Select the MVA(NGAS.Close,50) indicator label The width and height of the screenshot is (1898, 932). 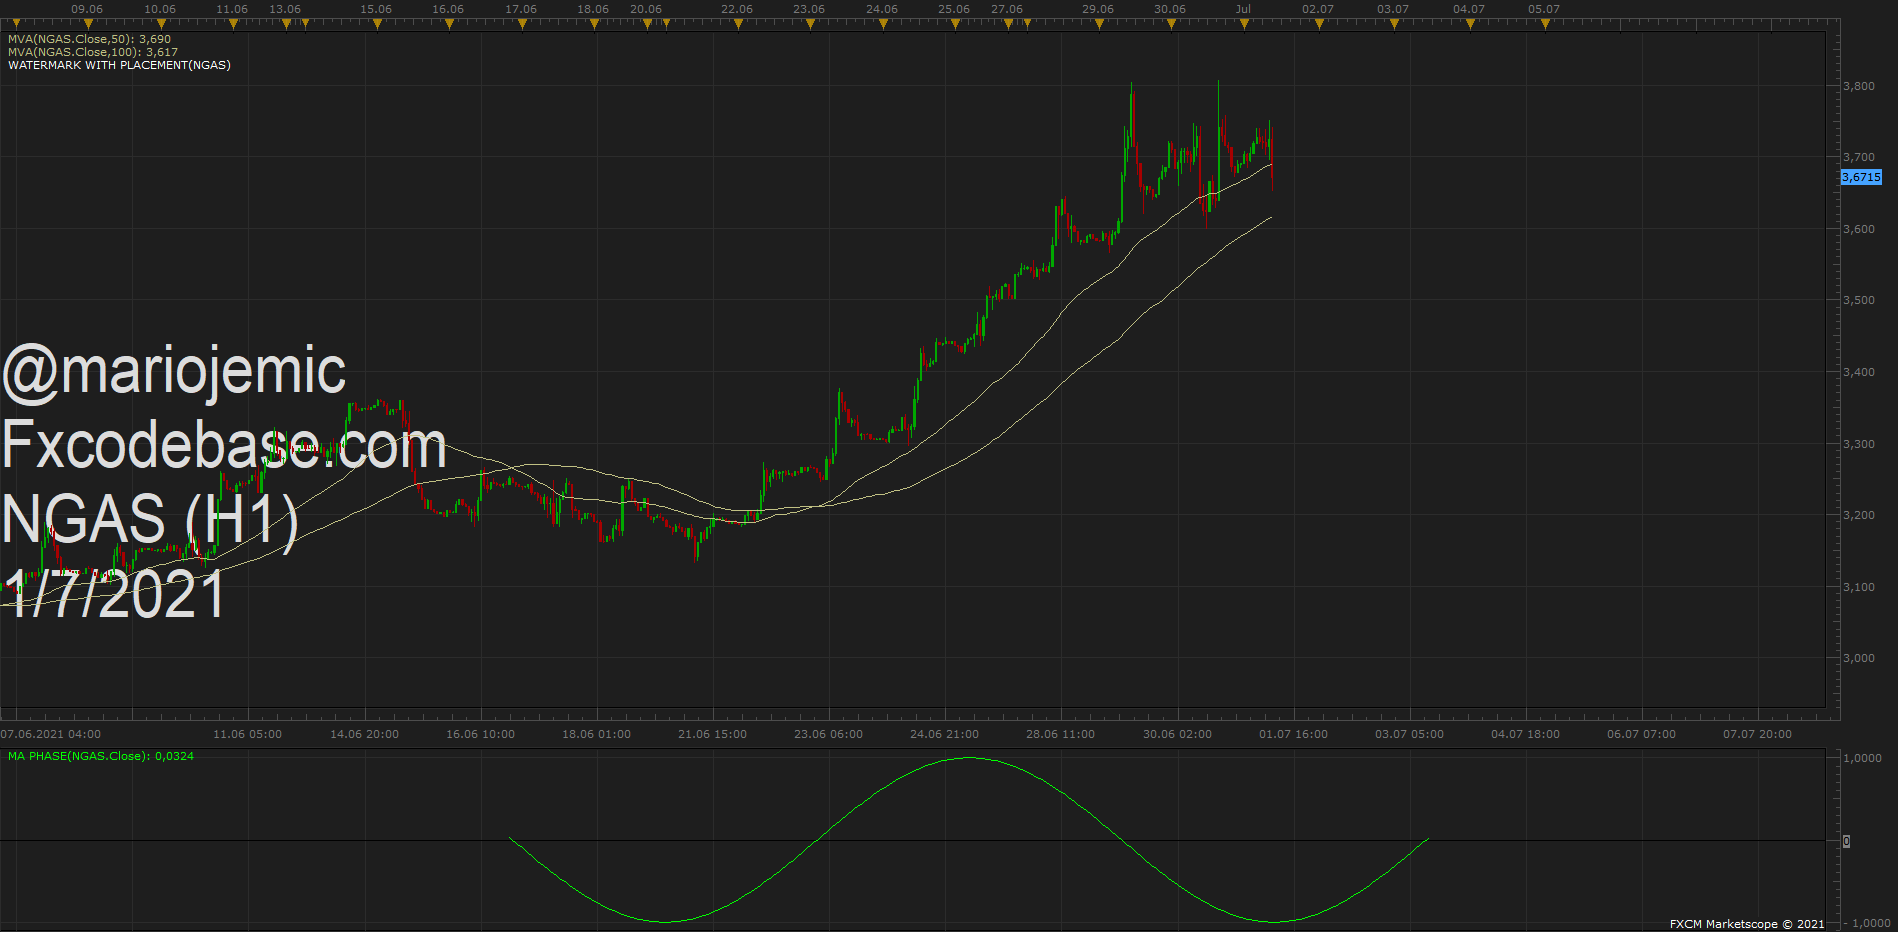89,39
